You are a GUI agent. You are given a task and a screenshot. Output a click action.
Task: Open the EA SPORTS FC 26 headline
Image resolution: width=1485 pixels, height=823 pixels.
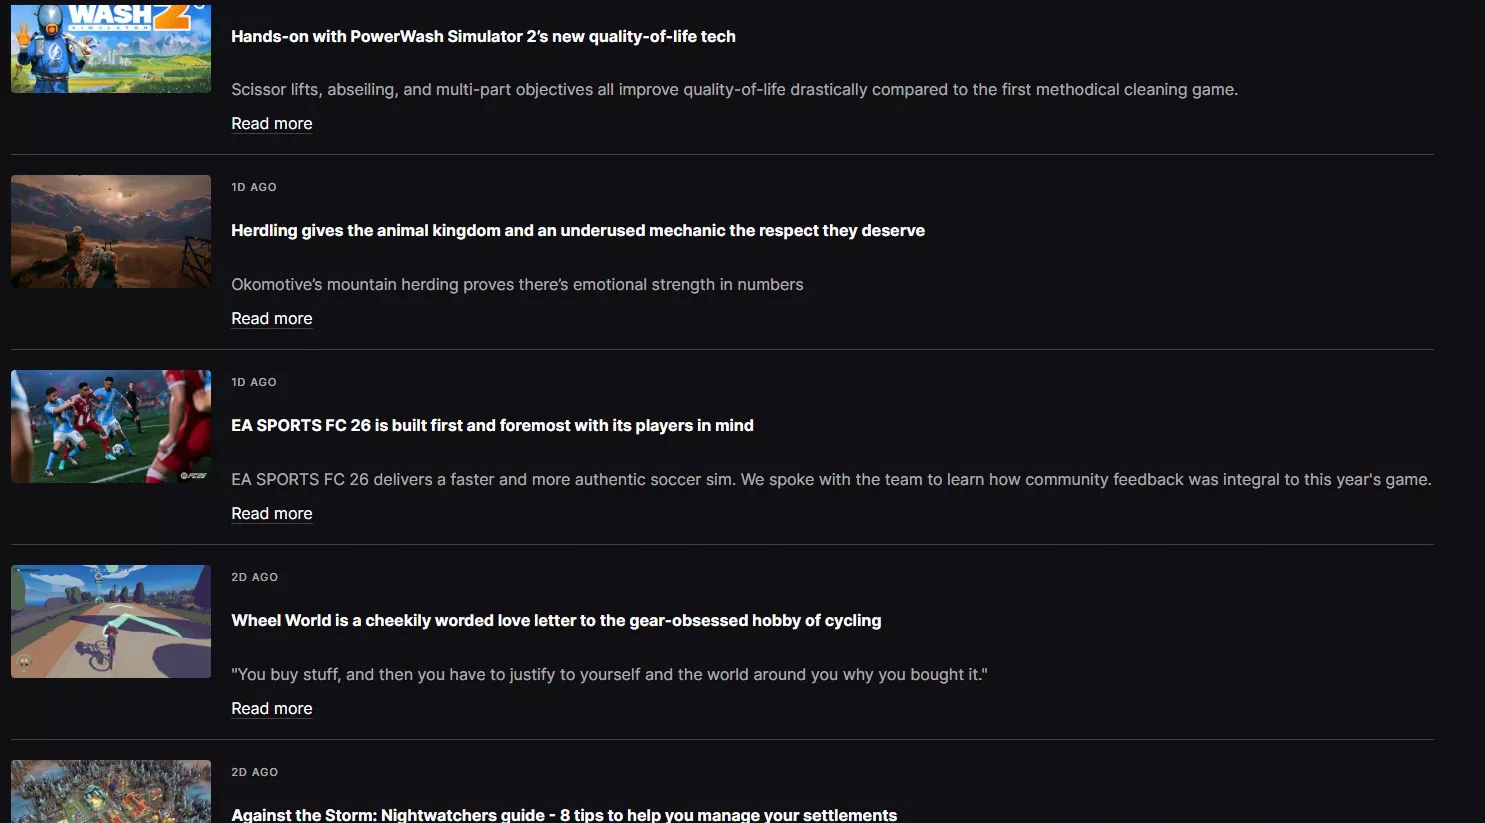(x=492, y=425)
